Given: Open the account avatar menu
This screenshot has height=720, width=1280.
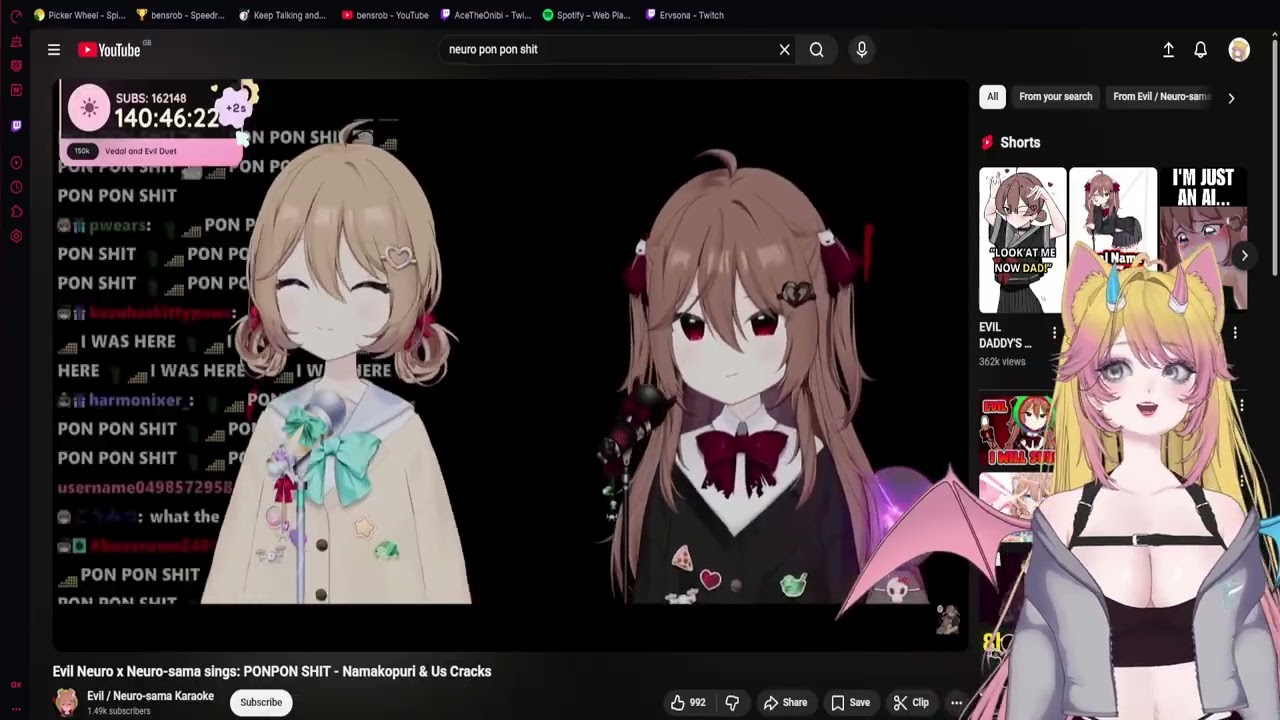Looking at the screenshot, I should click(x=1239, y=50).
